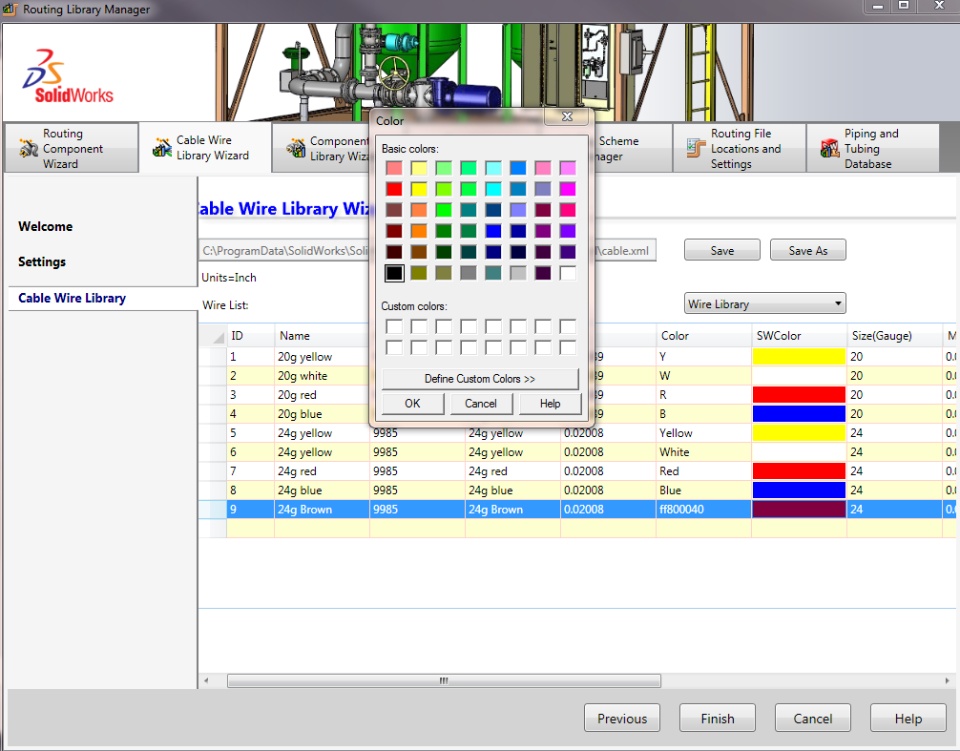Click Define Custom Colors button

(x=480, y=379)
